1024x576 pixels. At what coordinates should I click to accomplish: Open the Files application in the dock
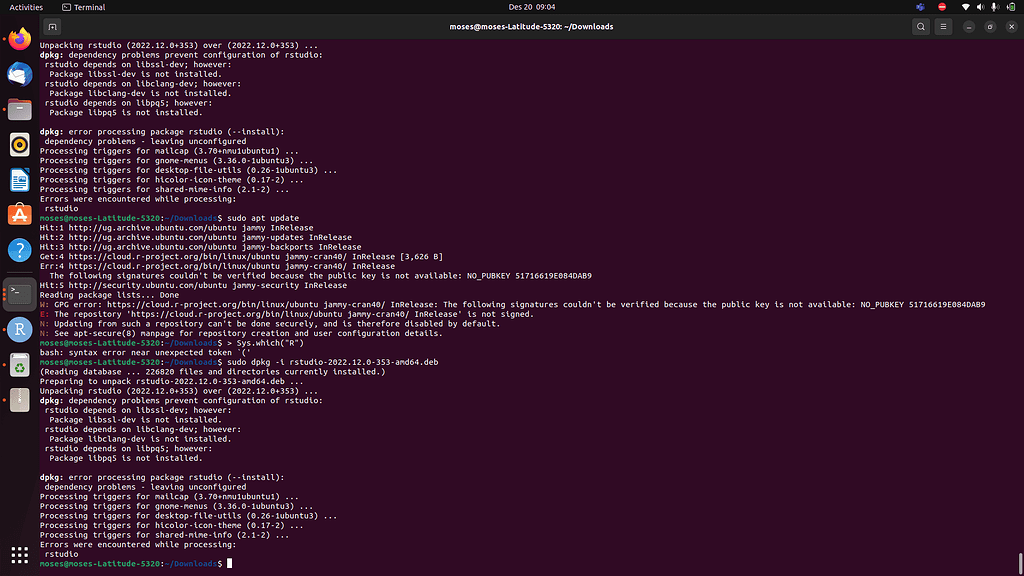coord(19,110)
